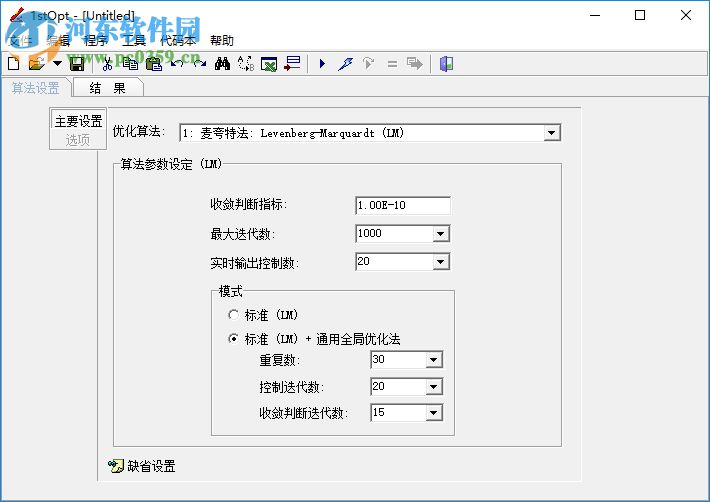Expand the 重复数 dropdown

coord(433,360)
